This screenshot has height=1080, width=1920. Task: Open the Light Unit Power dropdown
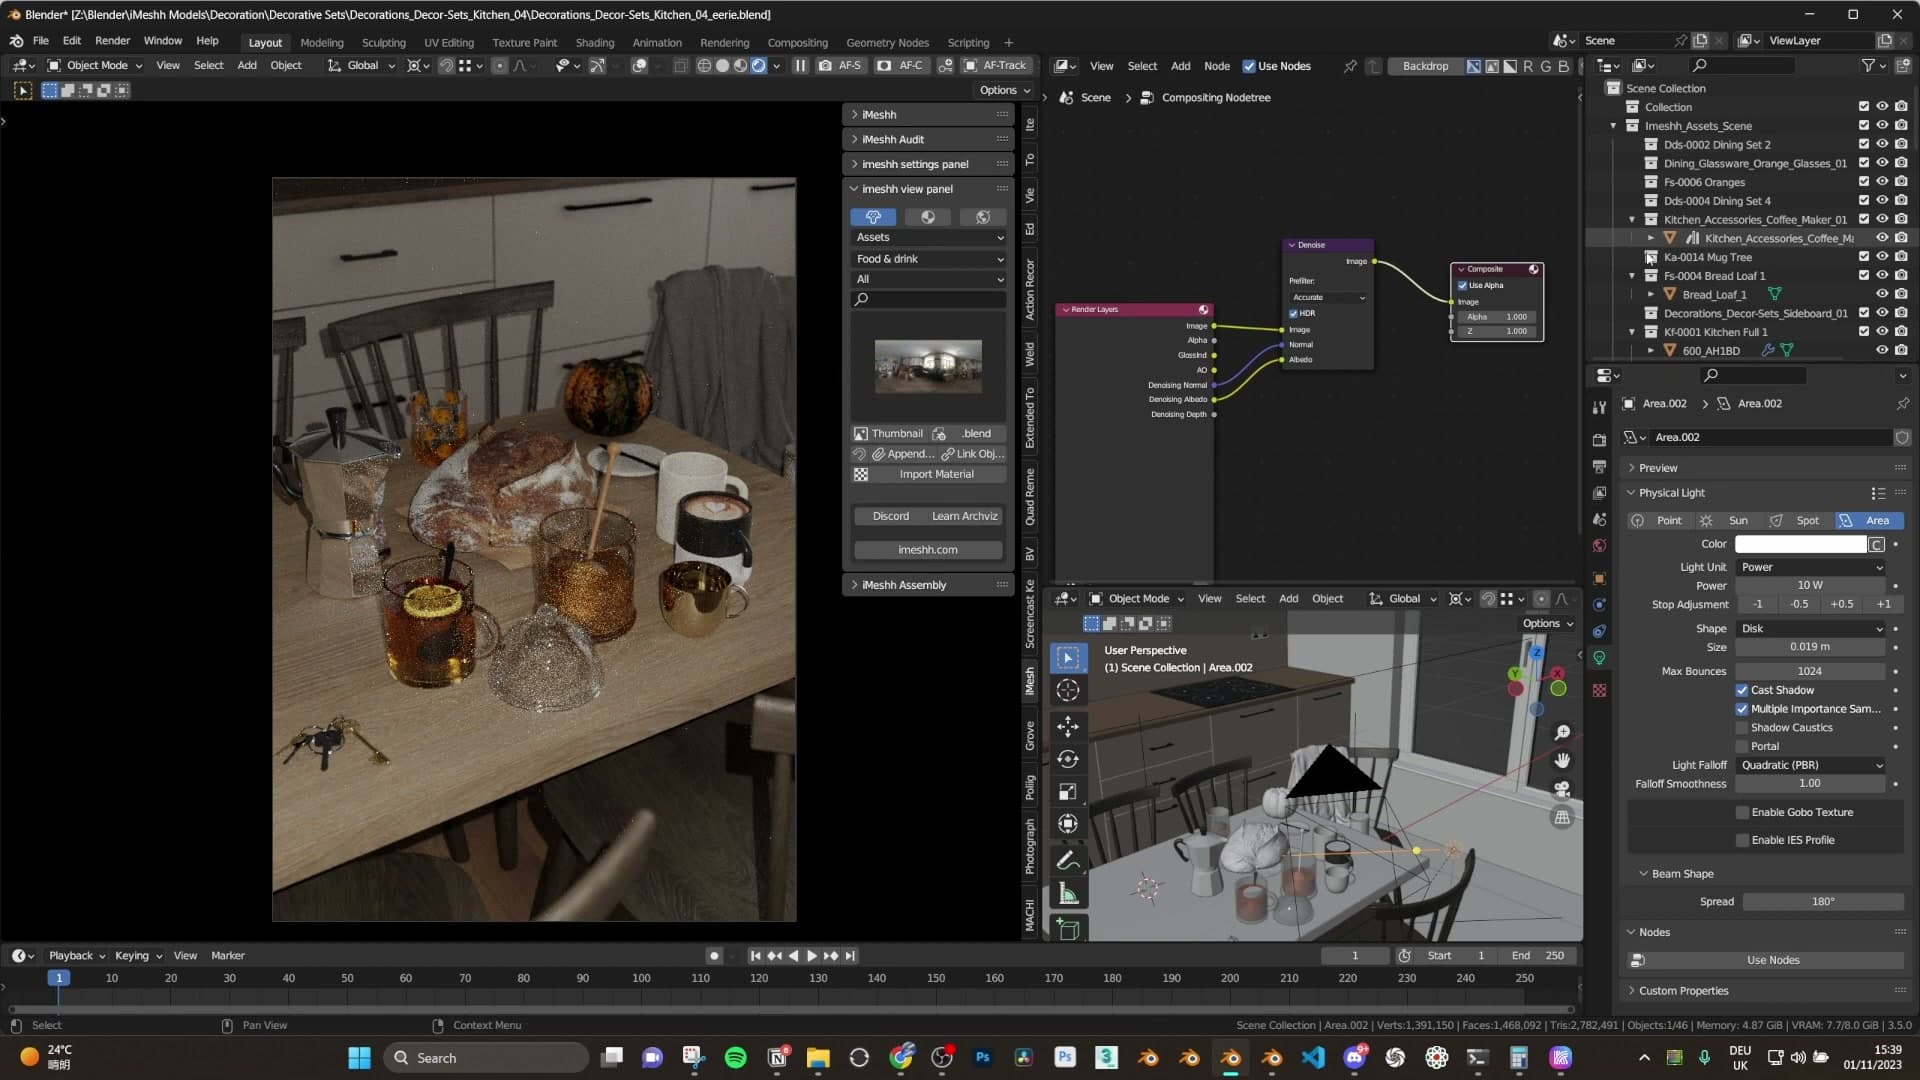pos(1811,567)
